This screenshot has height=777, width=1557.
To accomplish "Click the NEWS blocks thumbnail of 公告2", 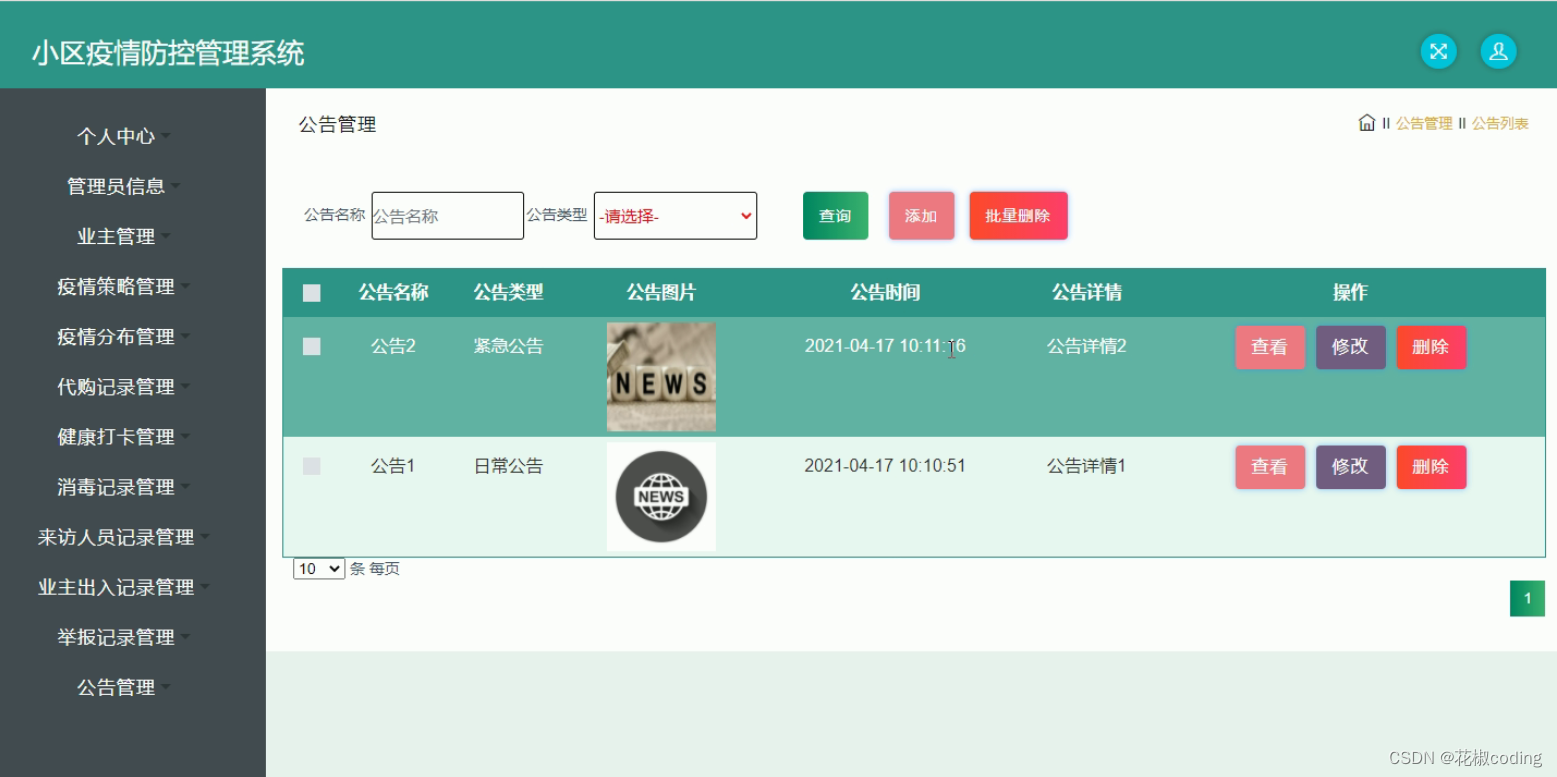I will click(x=661, y=376).
